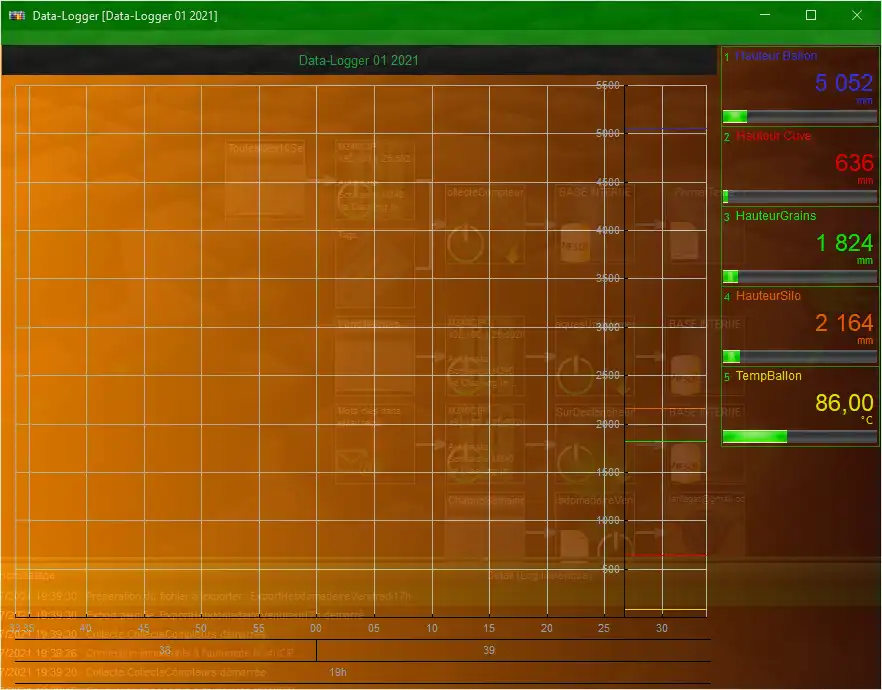Click the 2000 label on the Y axis
This screenshot has height=690, width=882.
608,424
